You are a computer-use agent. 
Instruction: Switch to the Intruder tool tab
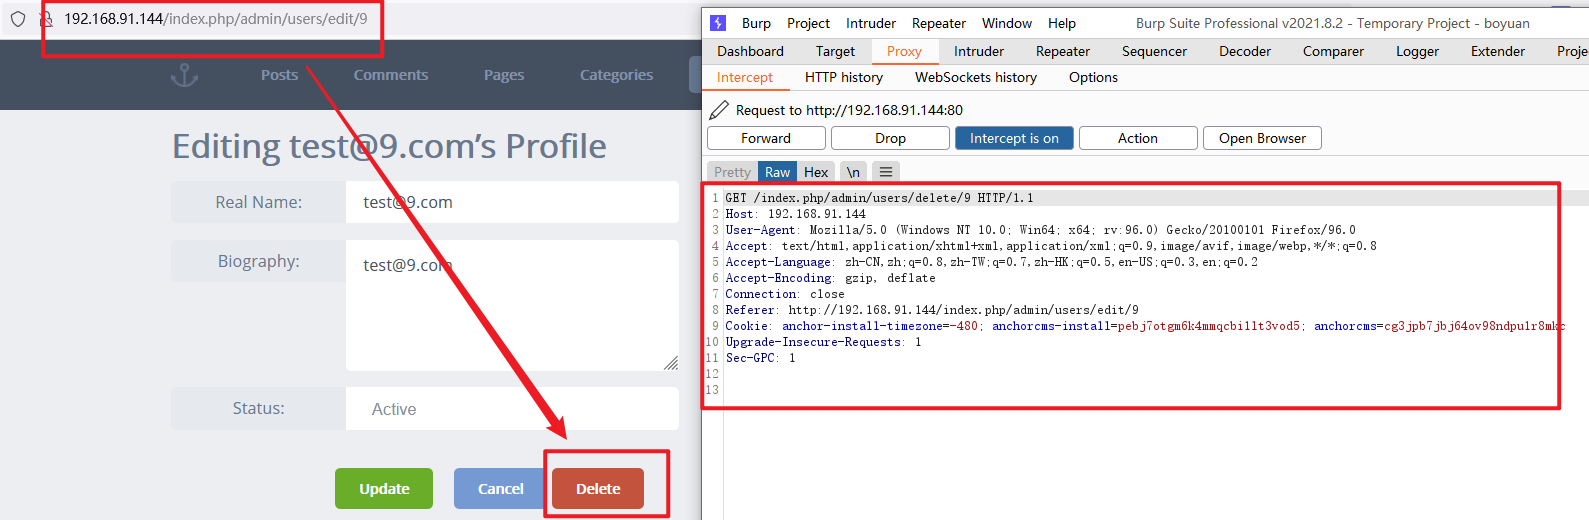coord(979,51)
